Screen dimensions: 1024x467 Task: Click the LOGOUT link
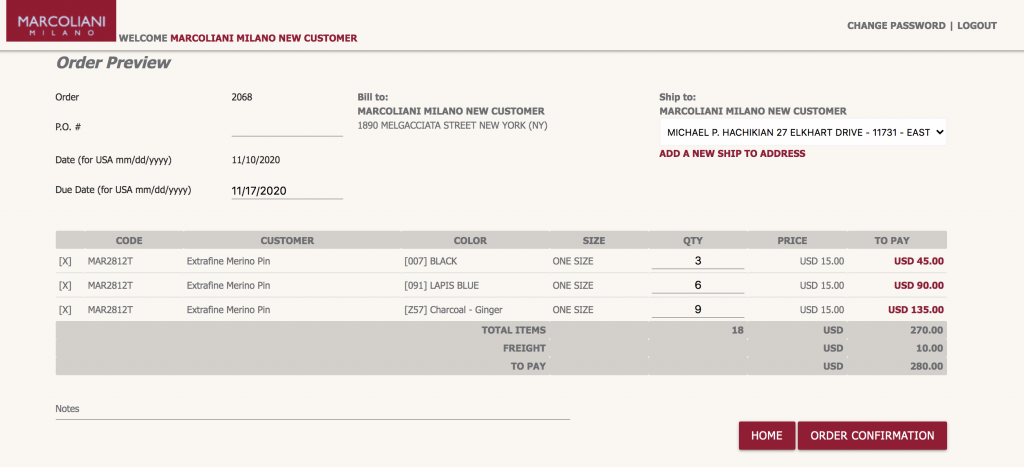[977, 26]
